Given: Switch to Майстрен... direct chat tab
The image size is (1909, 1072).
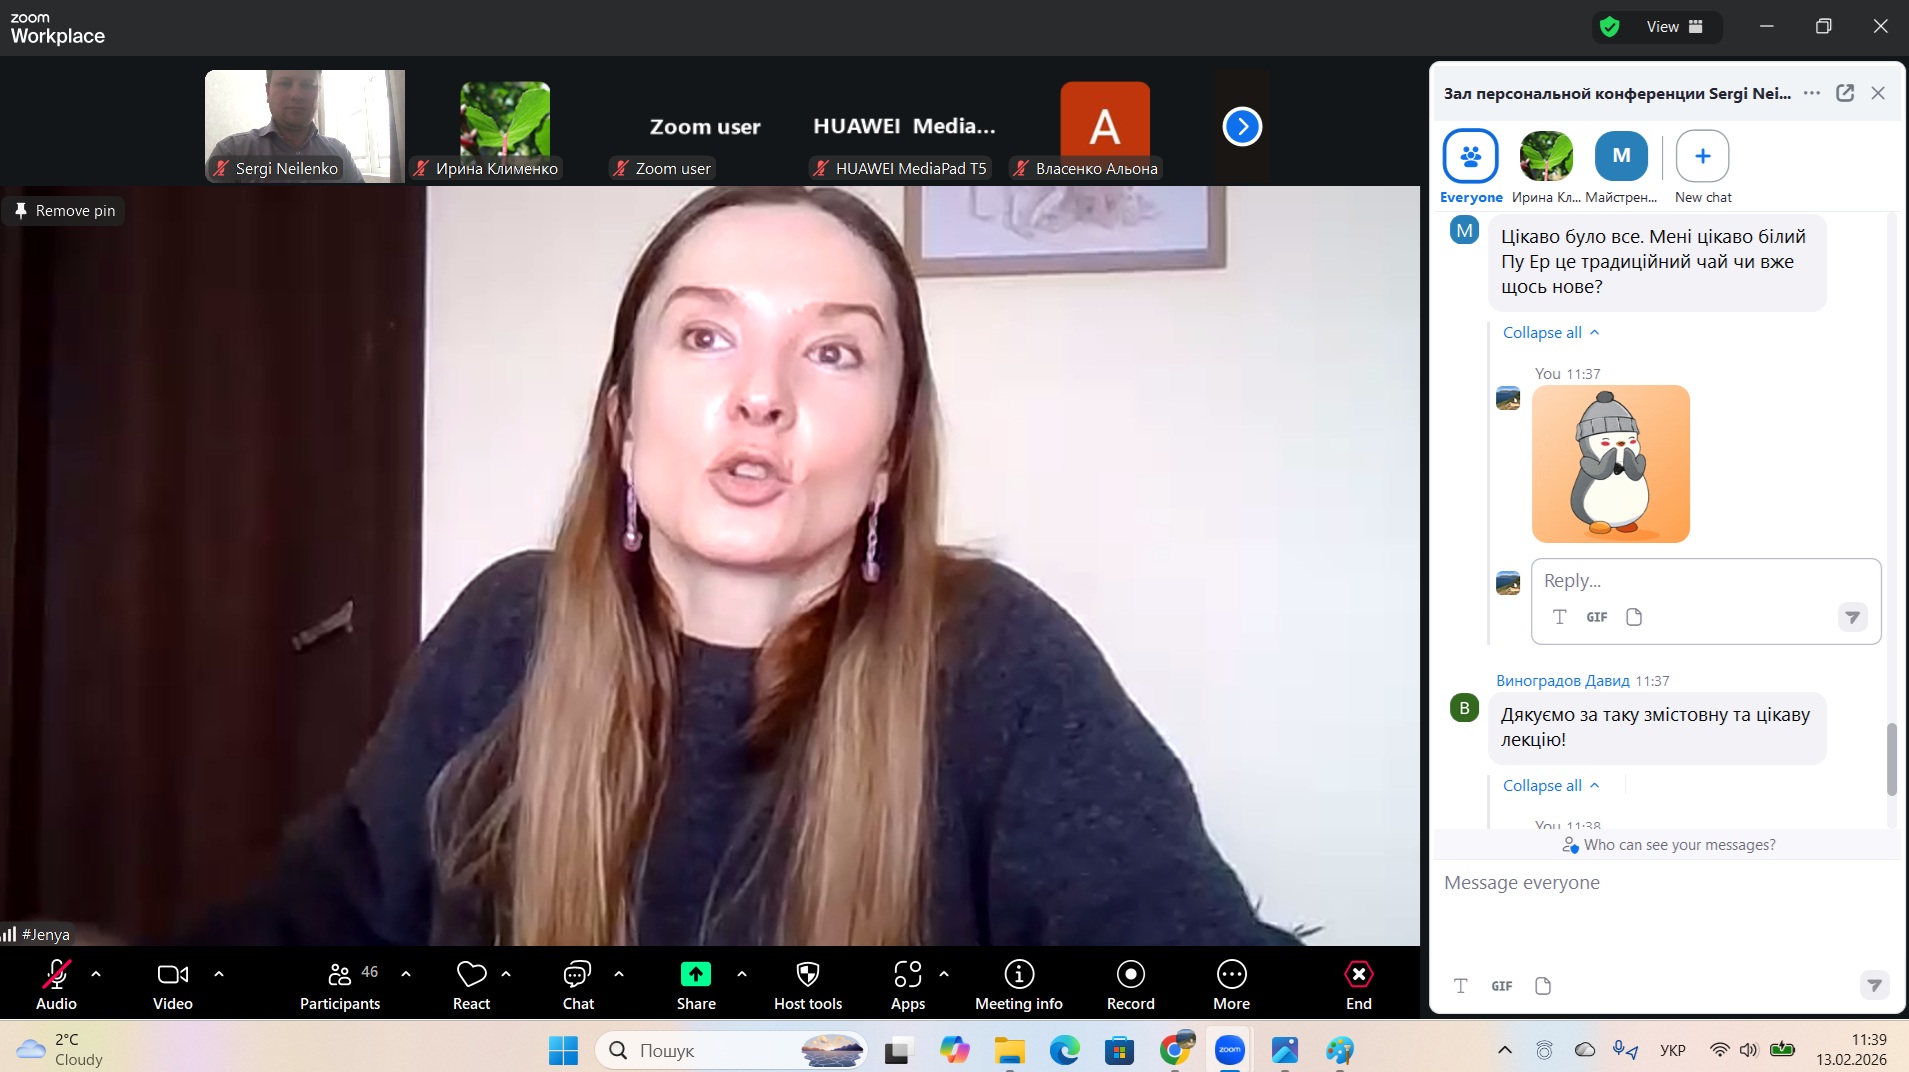Looking at the screenshot, I should (1621, 167).
